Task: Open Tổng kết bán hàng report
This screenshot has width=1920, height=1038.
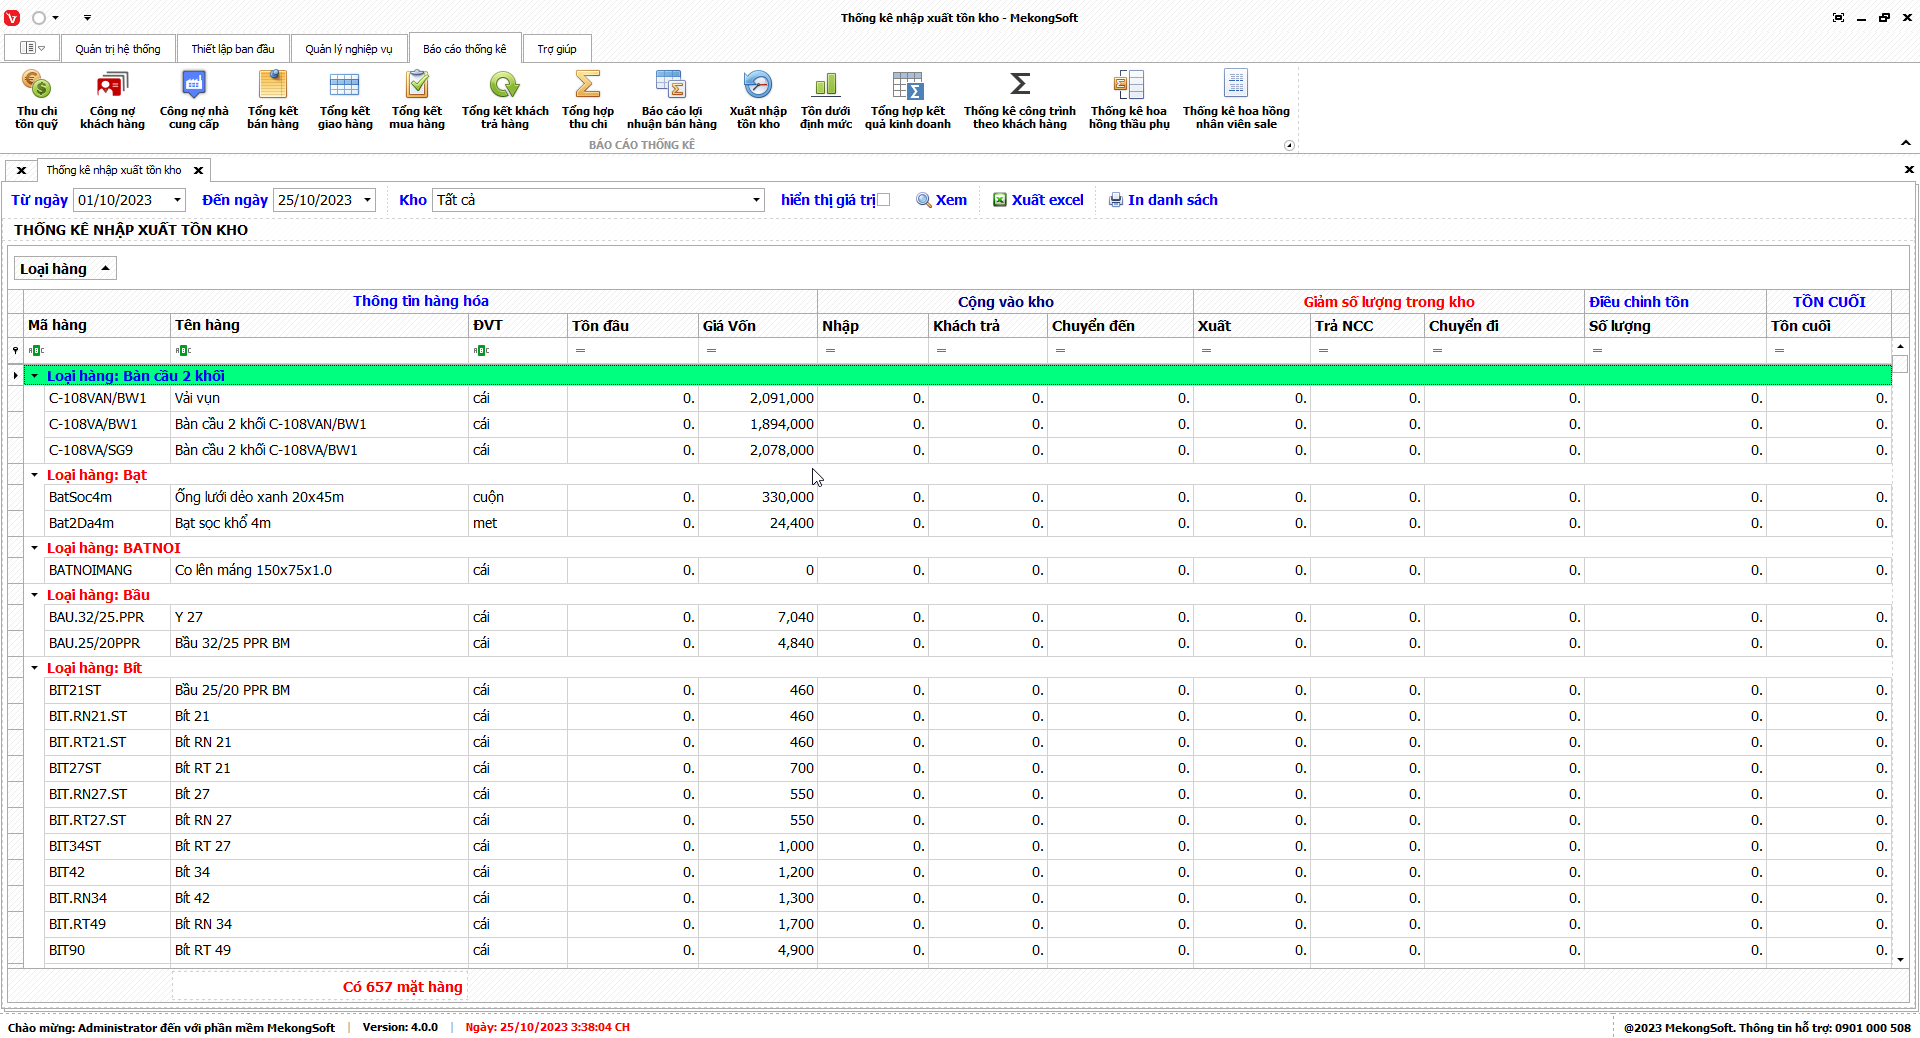Action: coord(272,99)
